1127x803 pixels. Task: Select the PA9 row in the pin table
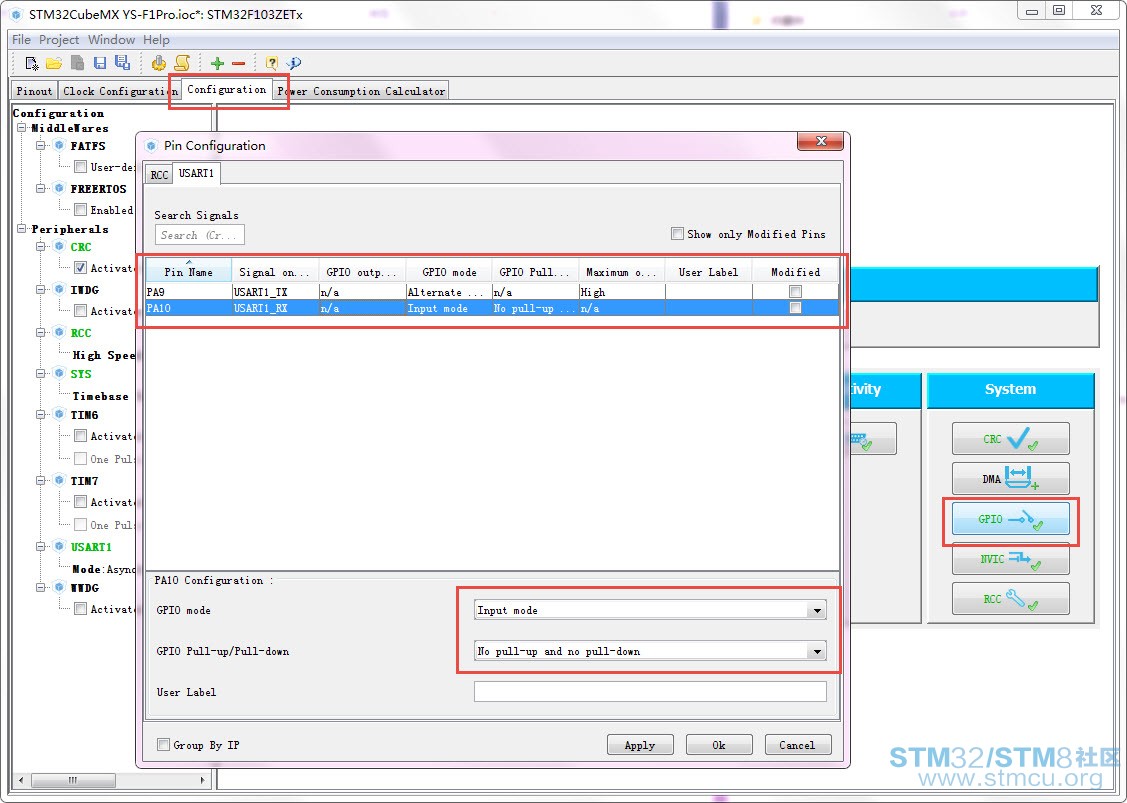492,292
